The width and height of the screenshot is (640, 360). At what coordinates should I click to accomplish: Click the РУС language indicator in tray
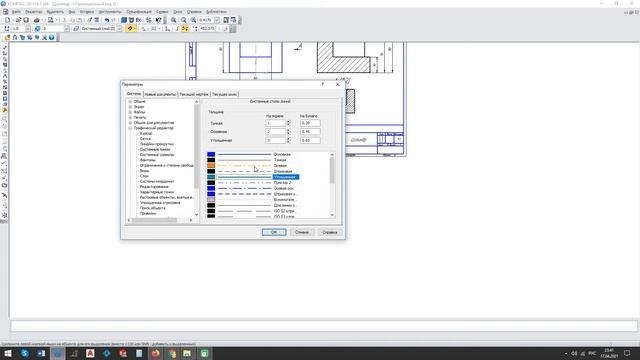[x=592, y=353]
